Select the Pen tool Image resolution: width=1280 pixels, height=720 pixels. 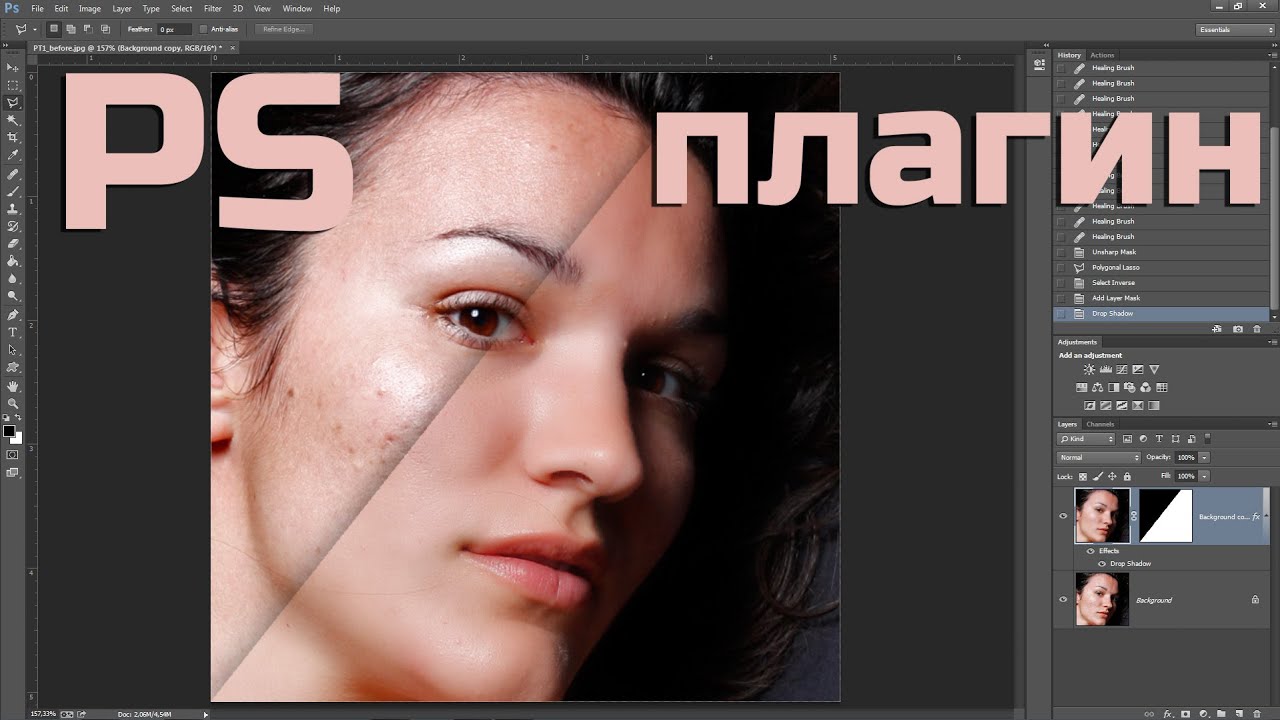point(13,314)
